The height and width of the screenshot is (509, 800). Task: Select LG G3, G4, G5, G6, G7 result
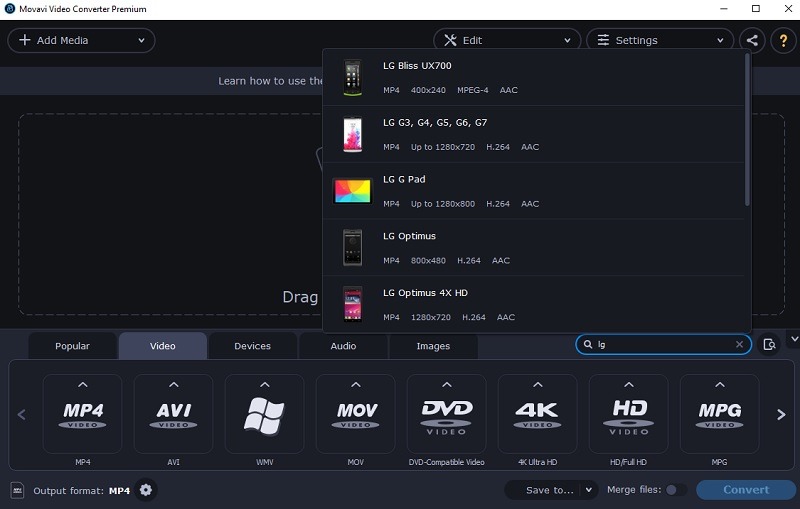click(435, 122)
